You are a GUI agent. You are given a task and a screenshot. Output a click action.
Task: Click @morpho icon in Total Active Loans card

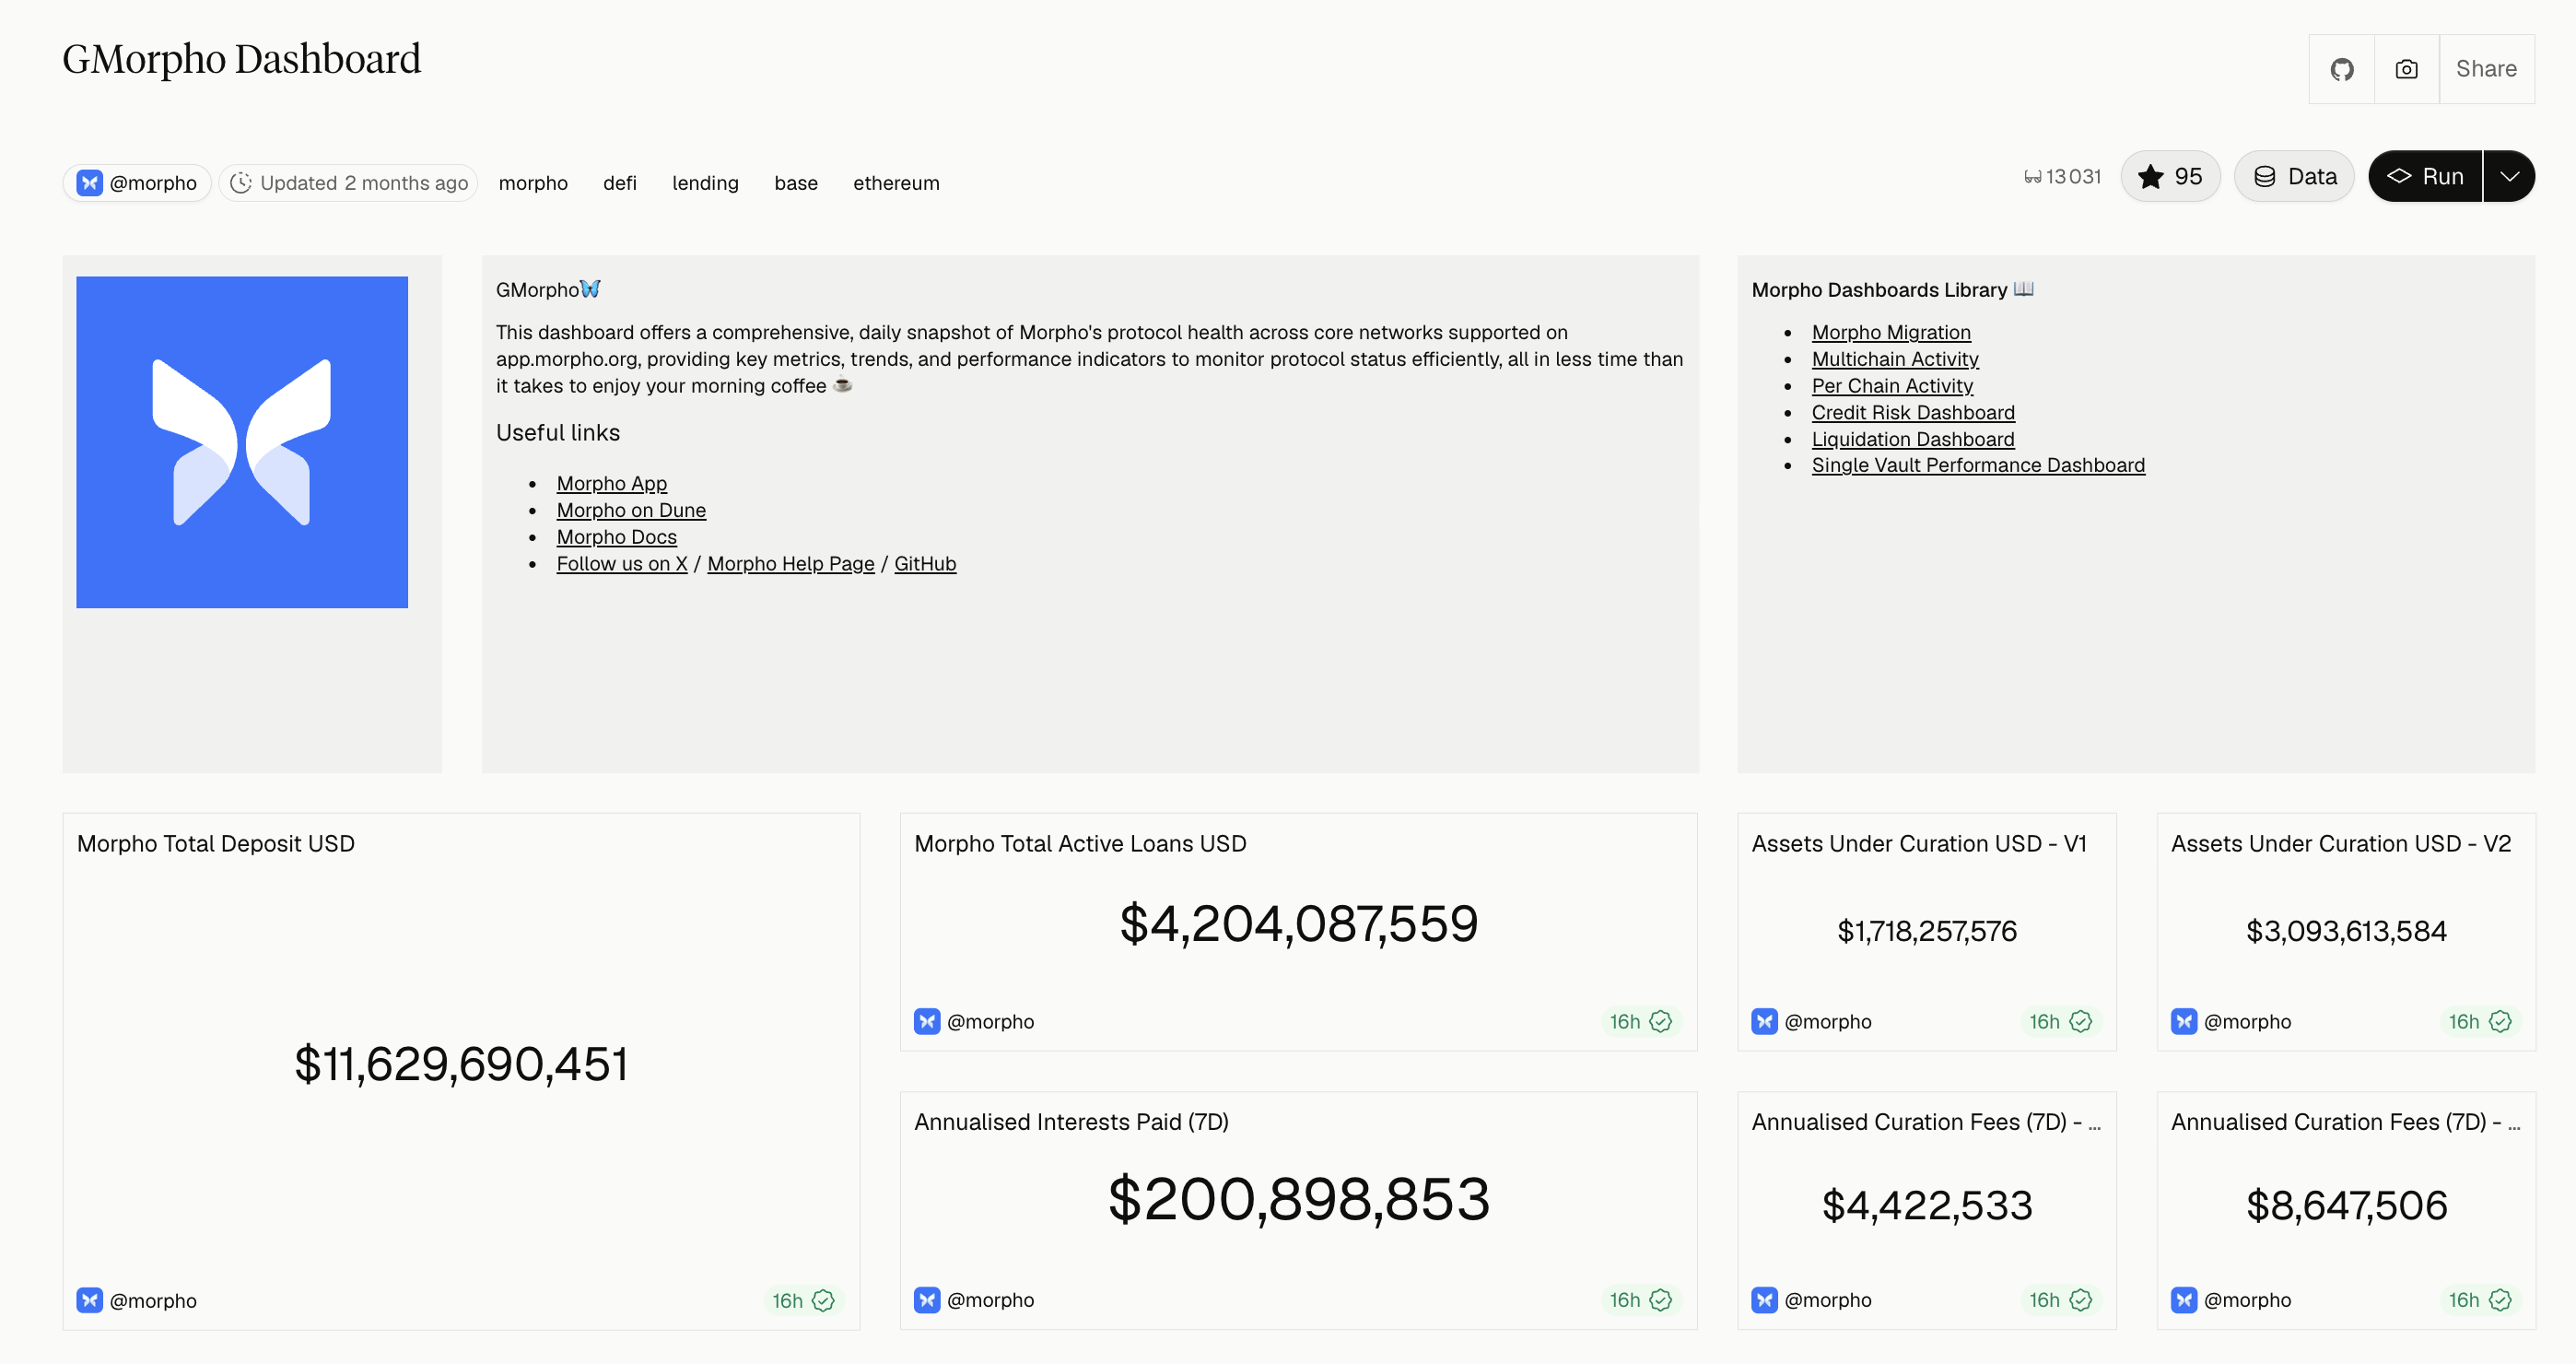(927, 1021)
